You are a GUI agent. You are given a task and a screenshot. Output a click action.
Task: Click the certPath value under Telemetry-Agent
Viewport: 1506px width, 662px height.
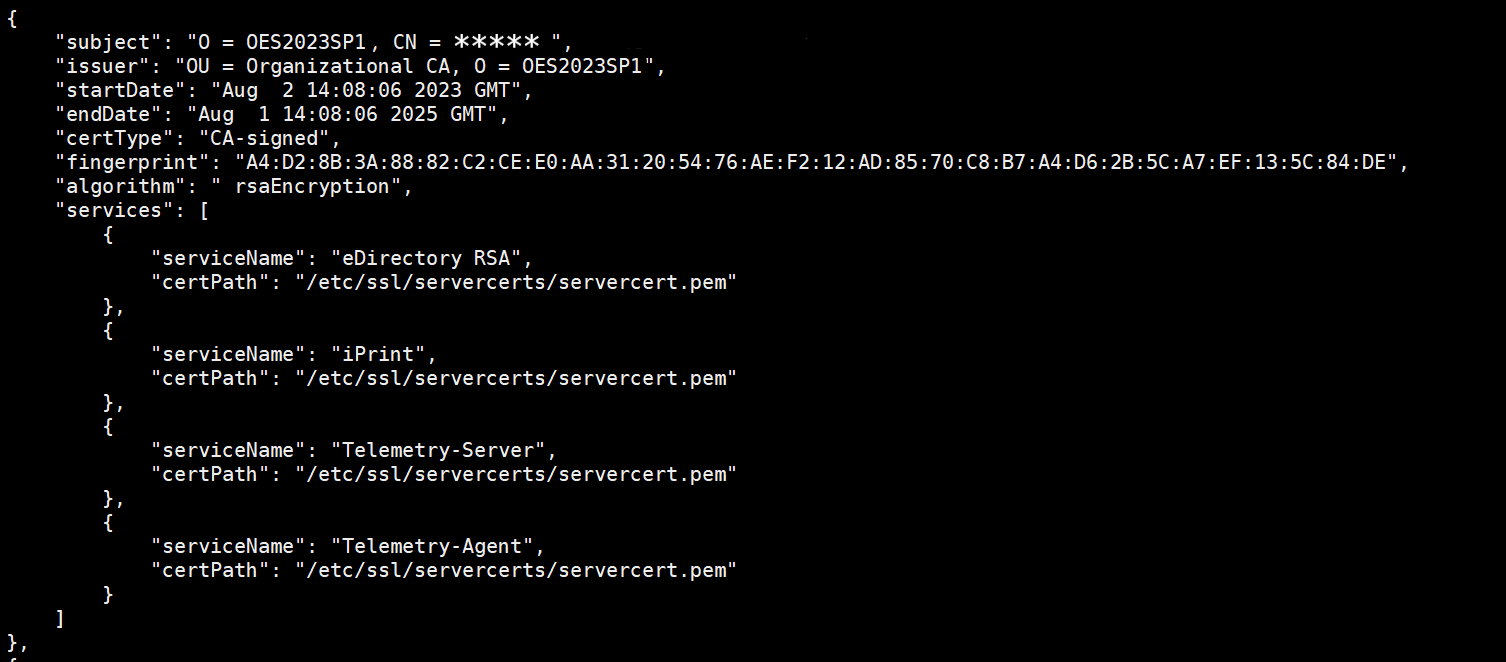click(x=515, y=570)
